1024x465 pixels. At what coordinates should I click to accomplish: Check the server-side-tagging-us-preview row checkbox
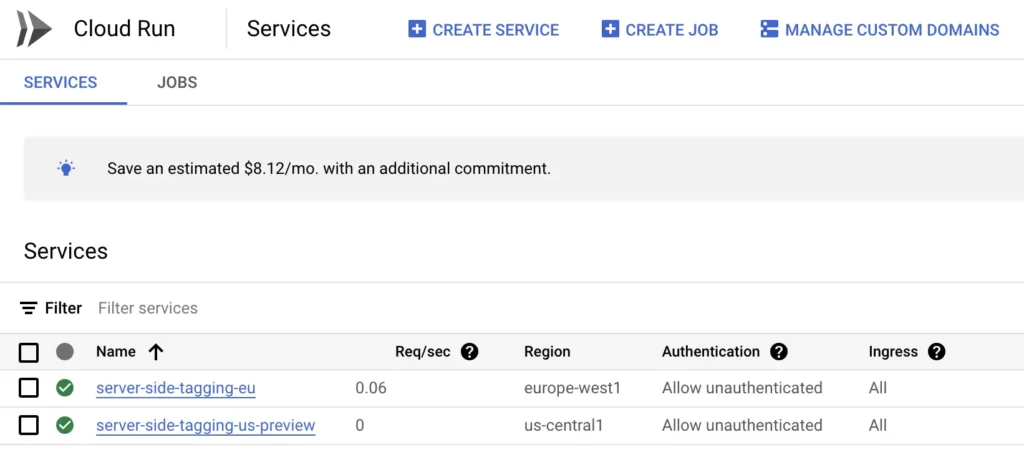click(x=29, y=426)
